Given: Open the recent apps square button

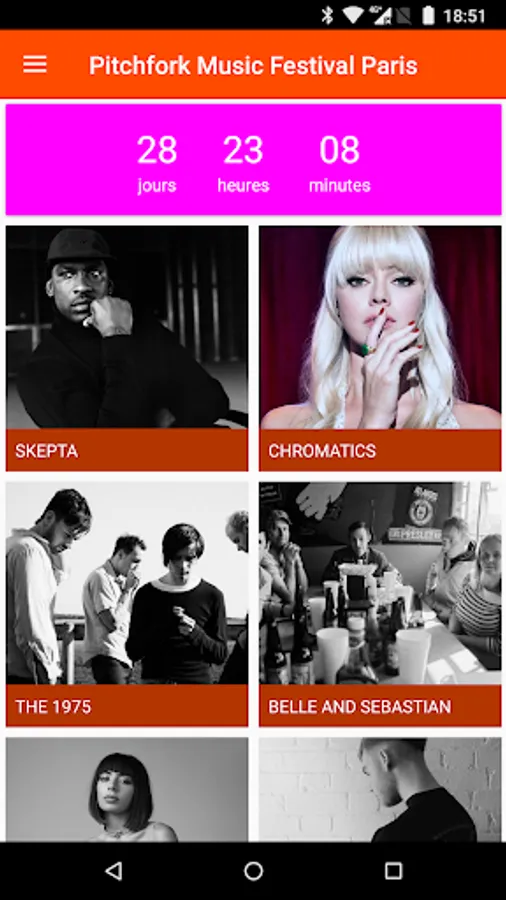Looking at the screenshot, I should 393,871.
